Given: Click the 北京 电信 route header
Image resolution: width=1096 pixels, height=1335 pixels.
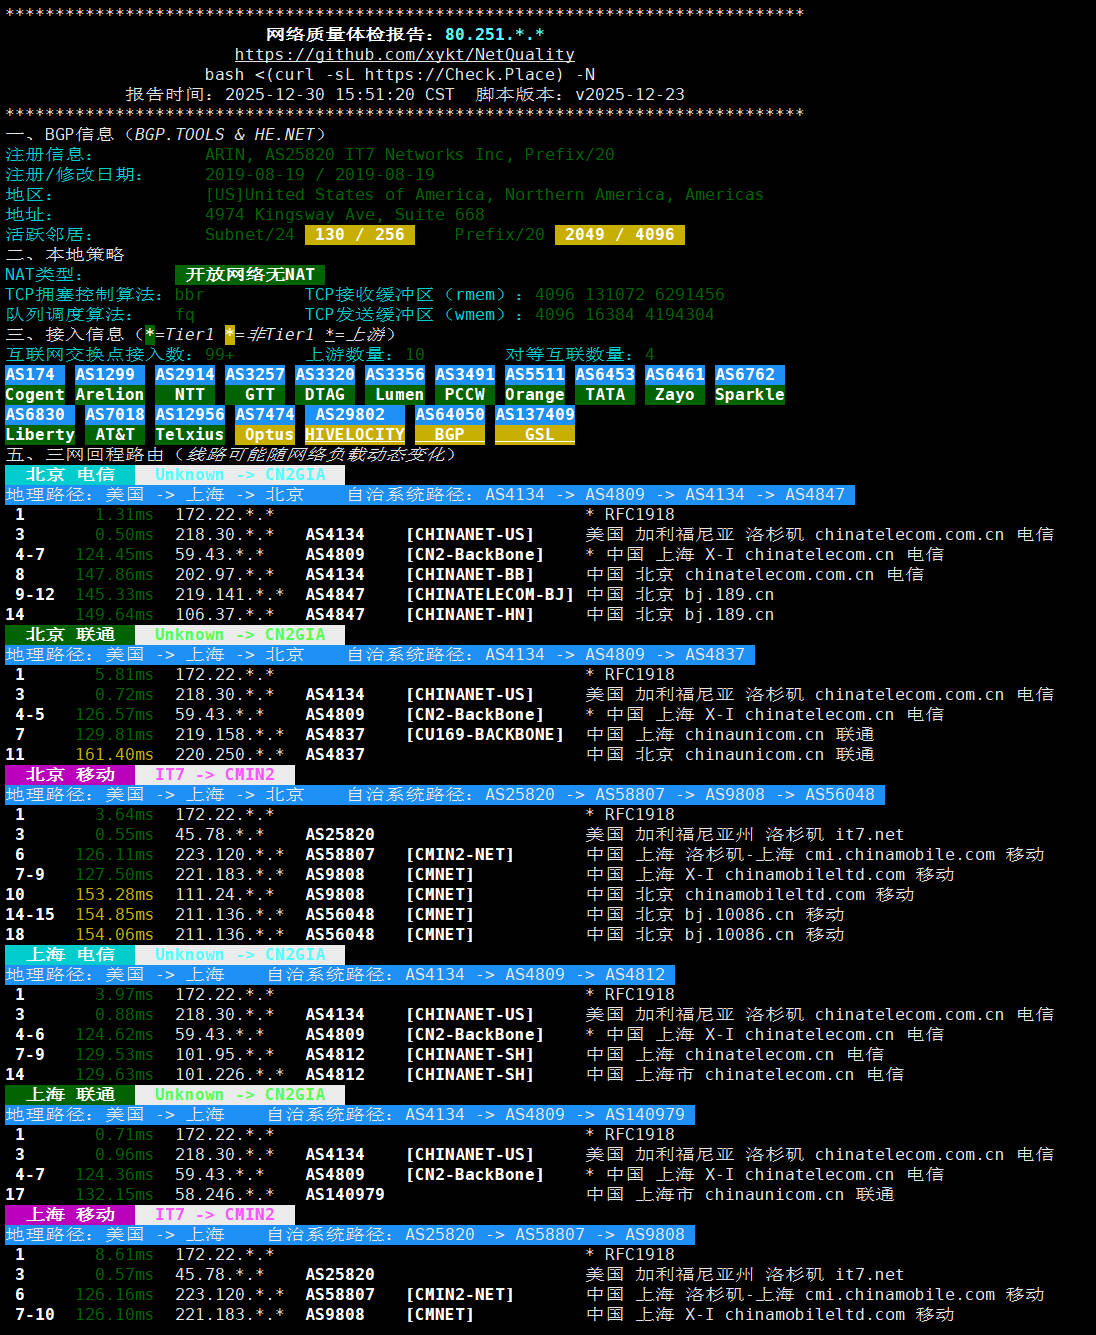Looking at the screenshot, I should (69, 474).
